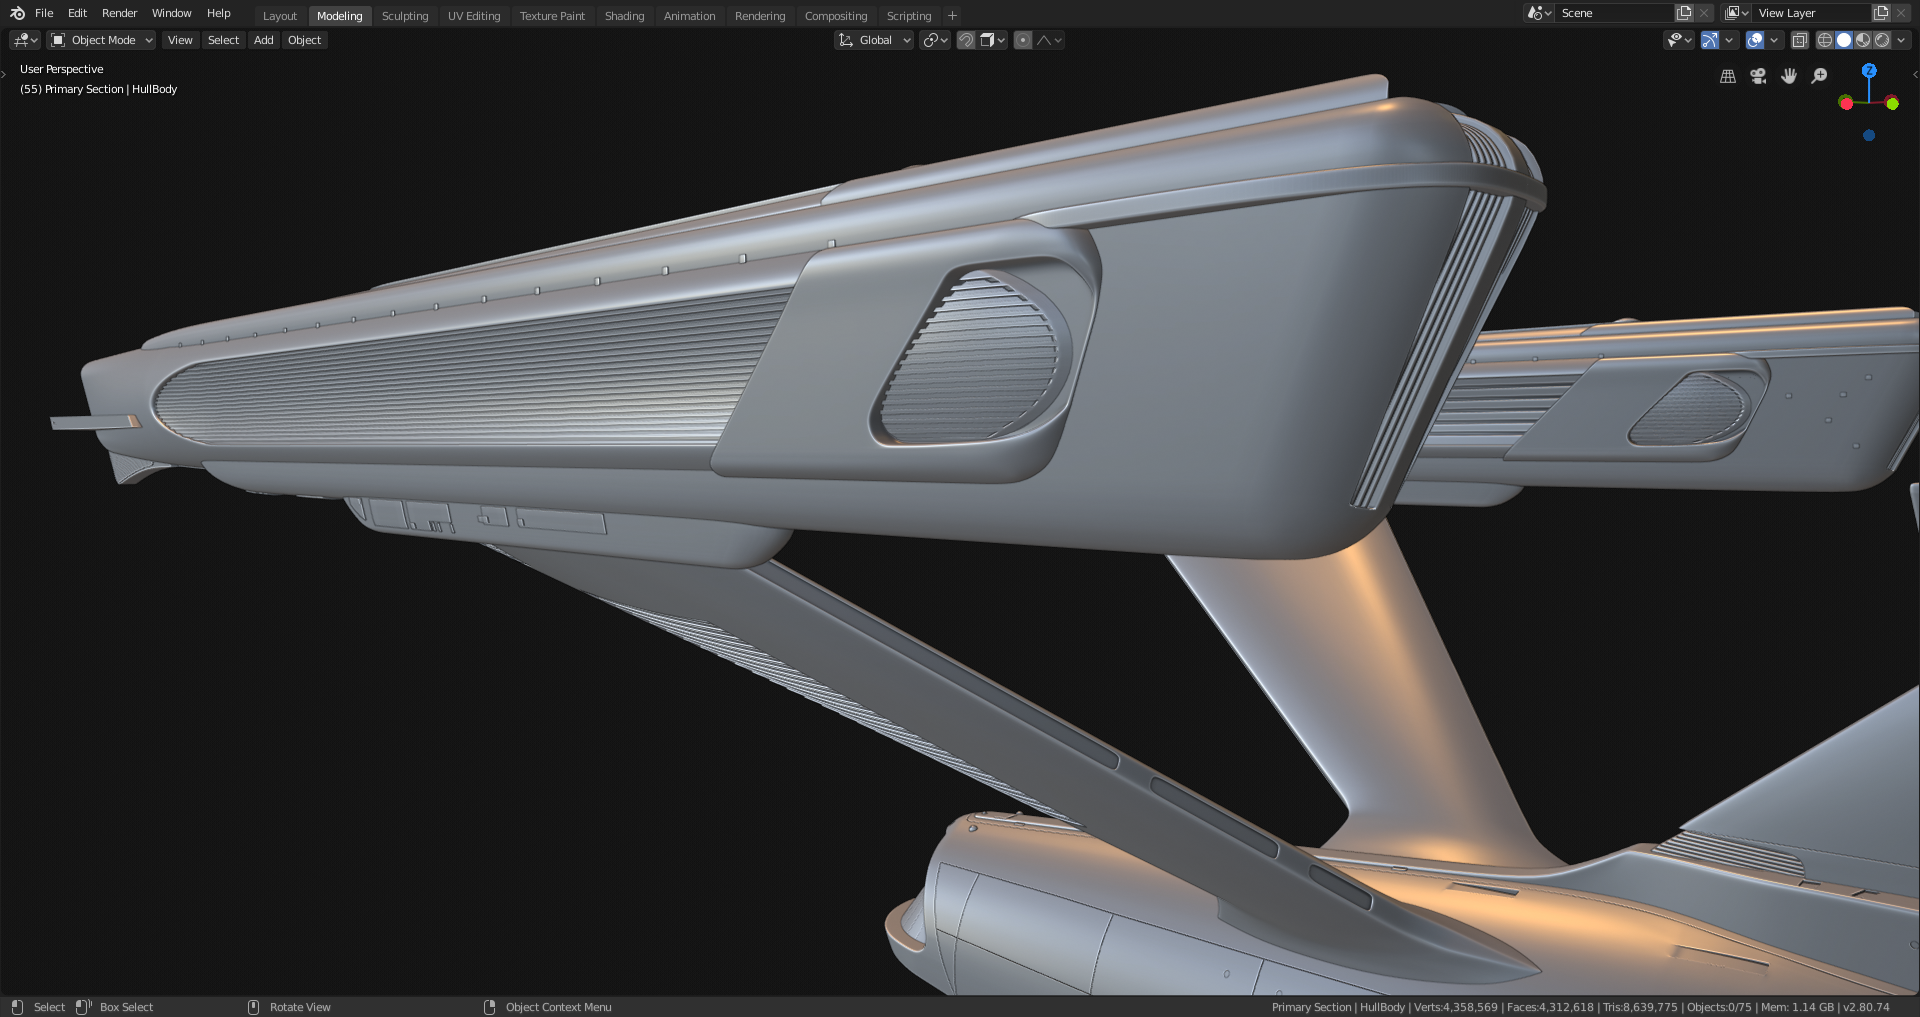The width and height of the screenshot is (1920, 1017).
Task: Open the Window menu
Action: pyautogui.click(x=171, y=13)
